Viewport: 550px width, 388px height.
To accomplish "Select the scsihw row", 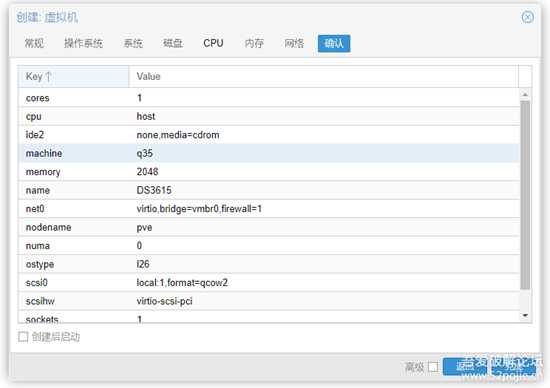I will (269, 301).
